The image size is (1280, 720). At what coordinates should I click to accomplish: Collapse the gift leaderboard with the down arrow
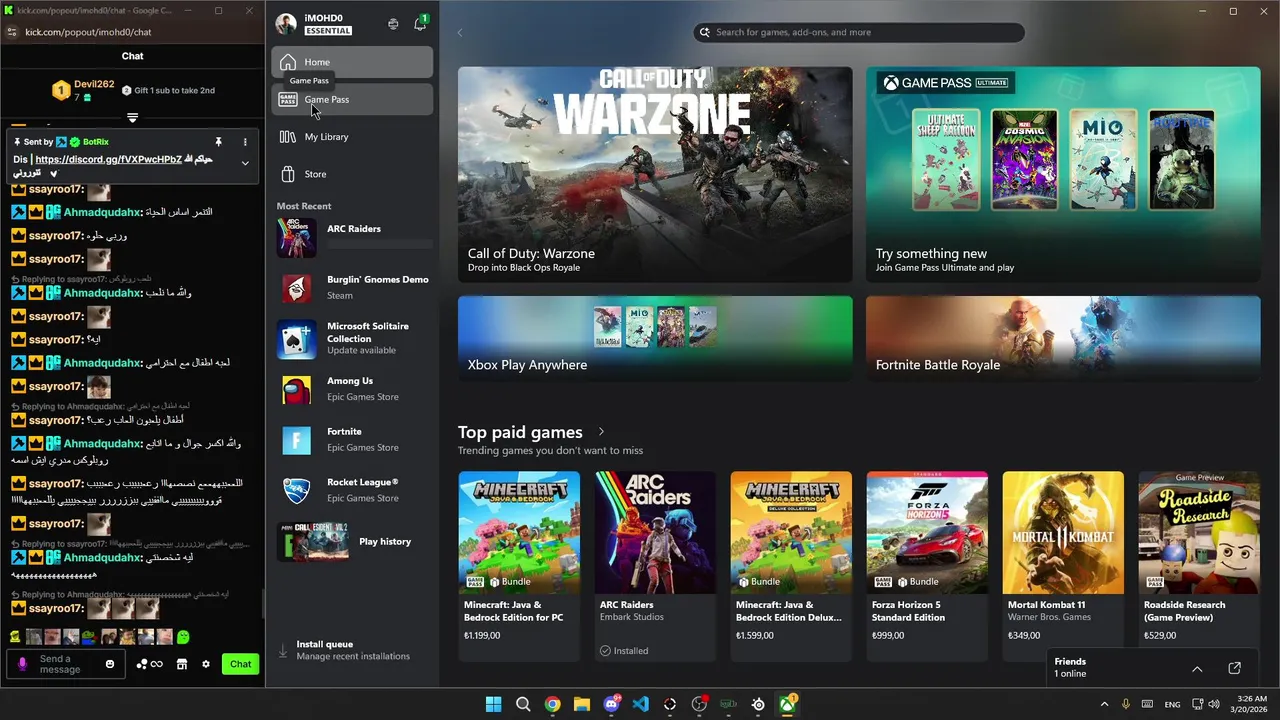[132, 118]
